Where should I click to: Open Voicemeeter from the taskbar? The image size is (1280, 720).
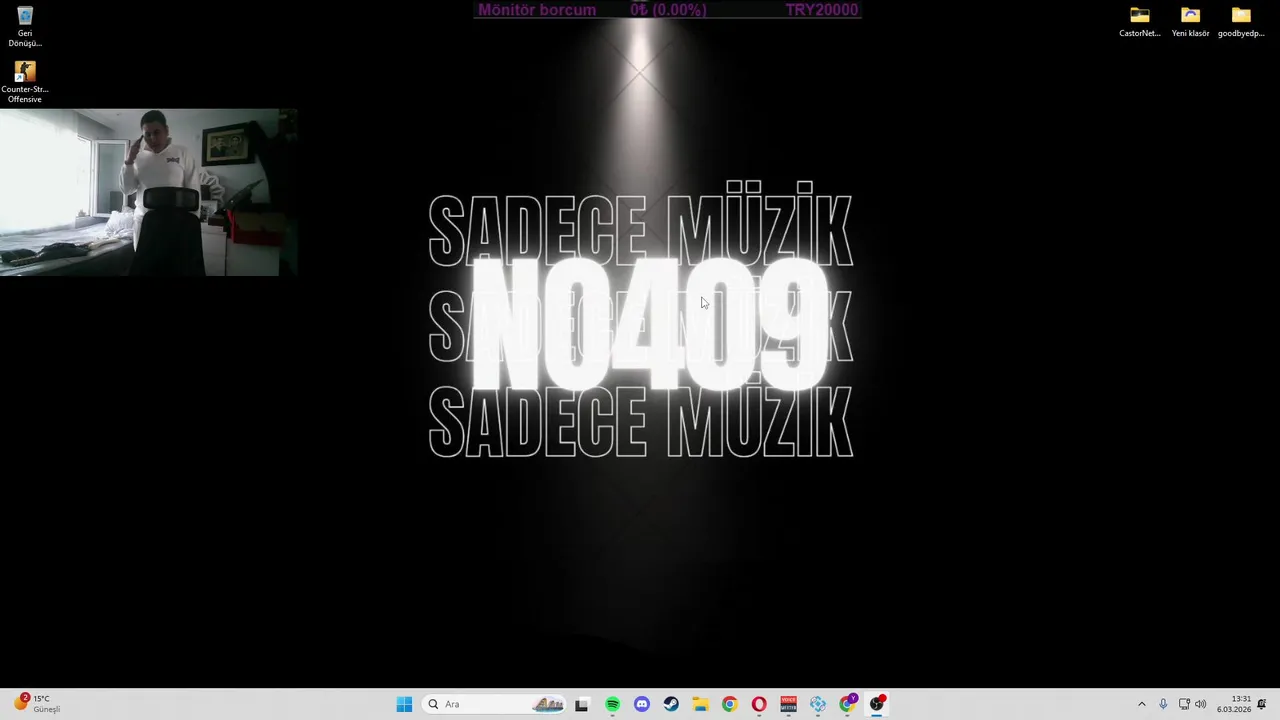pos(788,704)
